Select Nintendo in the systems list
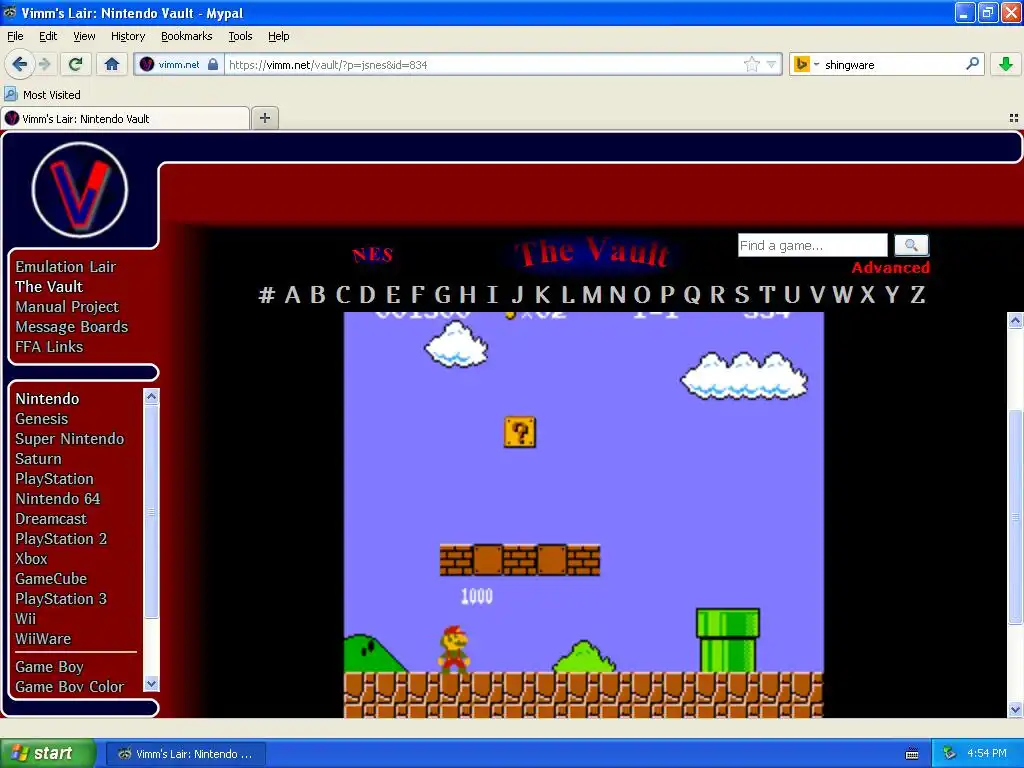1024x768 pixels. click(47, 399)
